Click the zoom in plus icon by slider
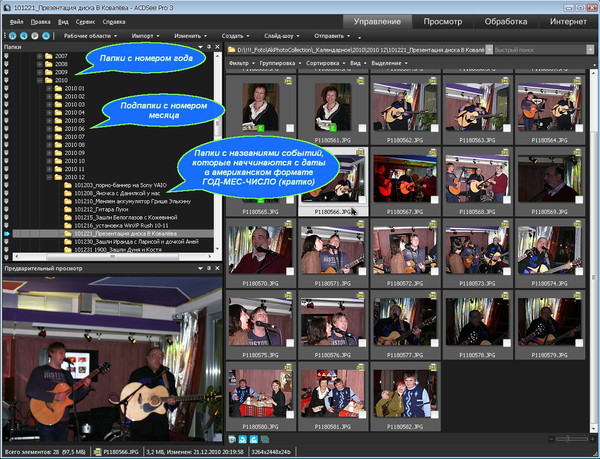This screenshot has width=600, height=459. pyautogui.click(x=593, y=439)
